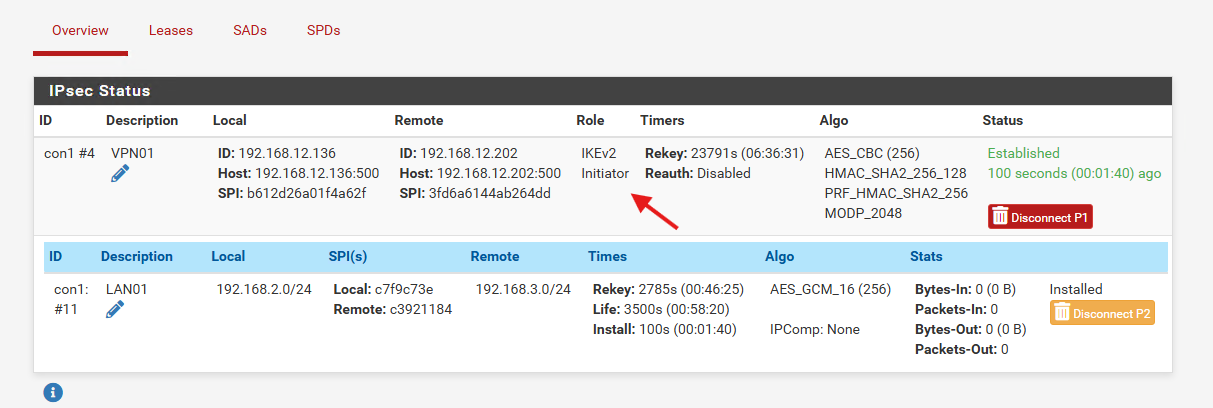Edit the LAN01 phase 2 entry pencil icon

(116, 310)
